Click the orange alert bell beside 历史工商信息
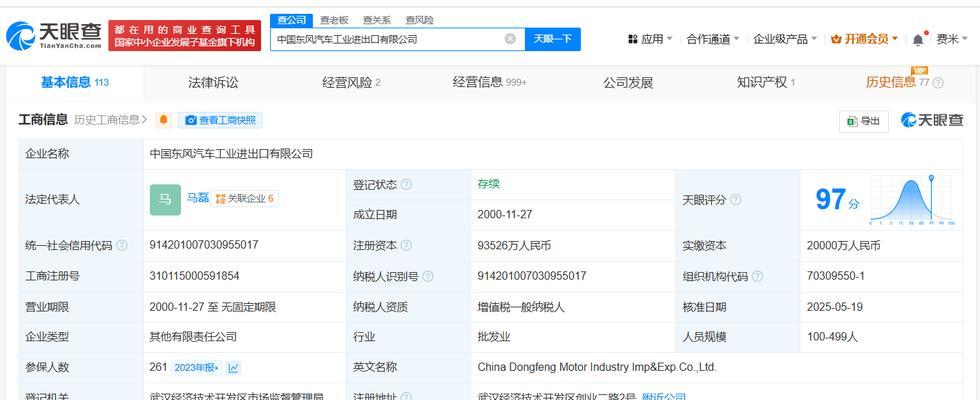The image size is (980, 400). tap(164, 120)
